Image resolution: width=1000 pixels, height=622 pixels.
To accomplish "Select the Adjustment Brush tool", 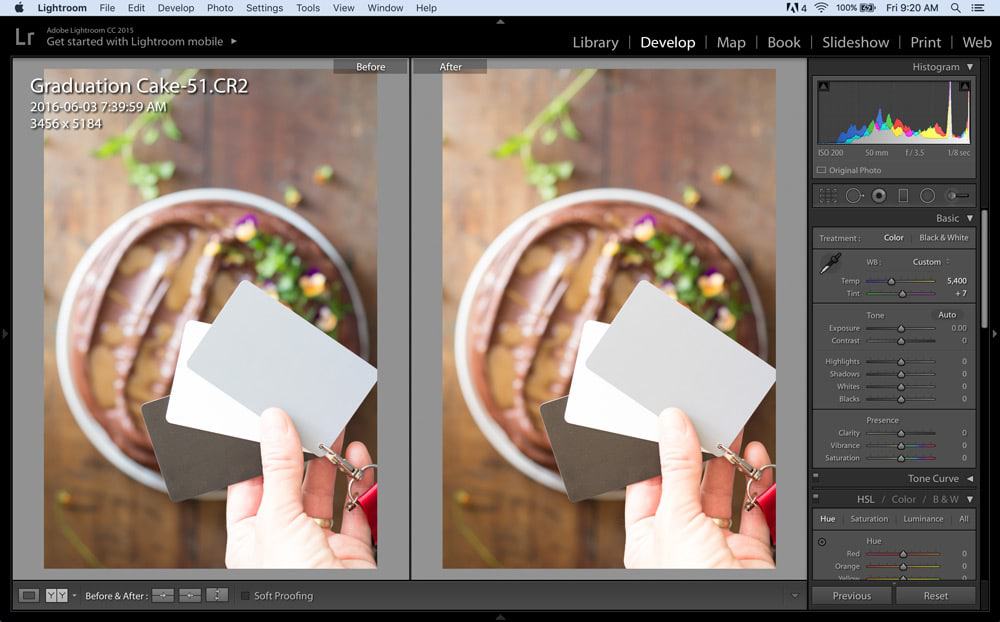I will 955,195.
